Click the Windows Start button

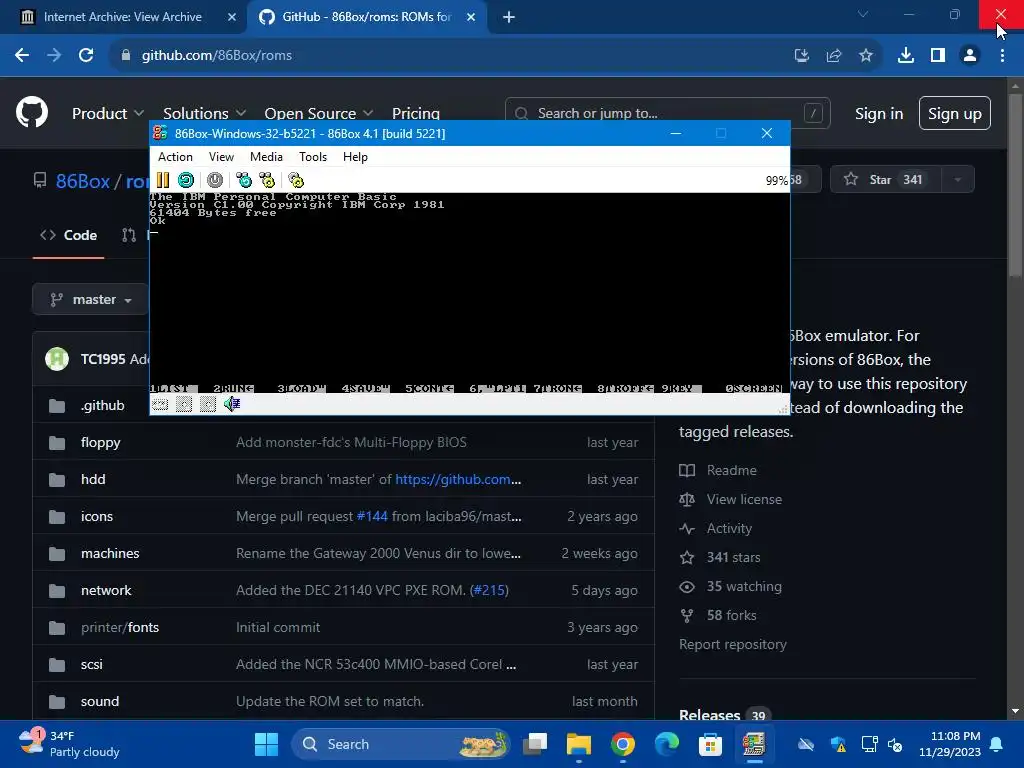266,744
